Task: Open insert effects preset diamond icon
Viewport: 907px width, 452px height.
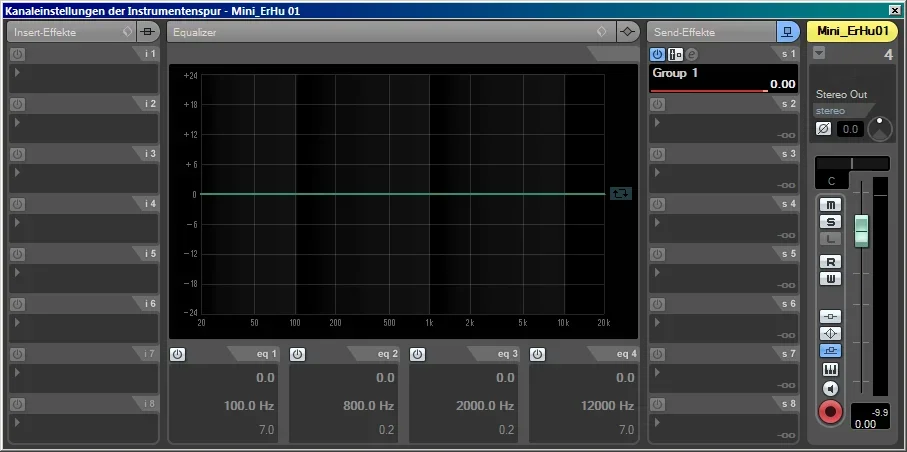Action: tap(127, 32)
